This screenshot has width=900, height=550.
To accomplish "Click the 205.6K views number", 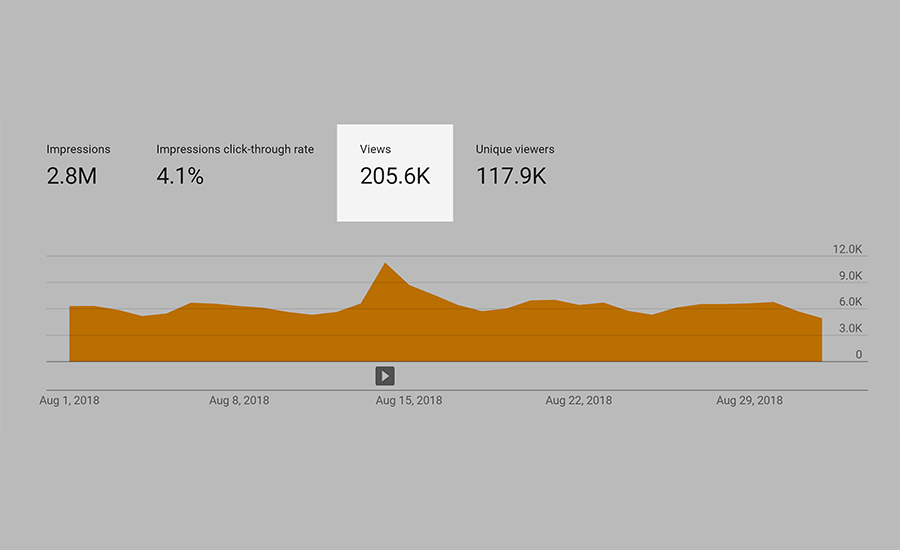I will (395, 177).
